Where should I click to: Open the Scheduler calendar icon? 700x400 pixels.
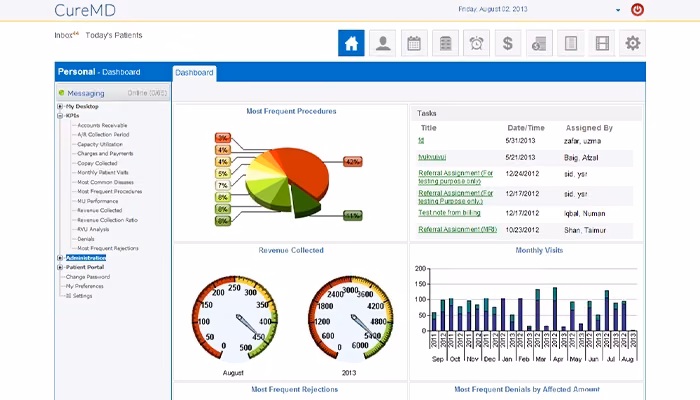coord(414,43)
